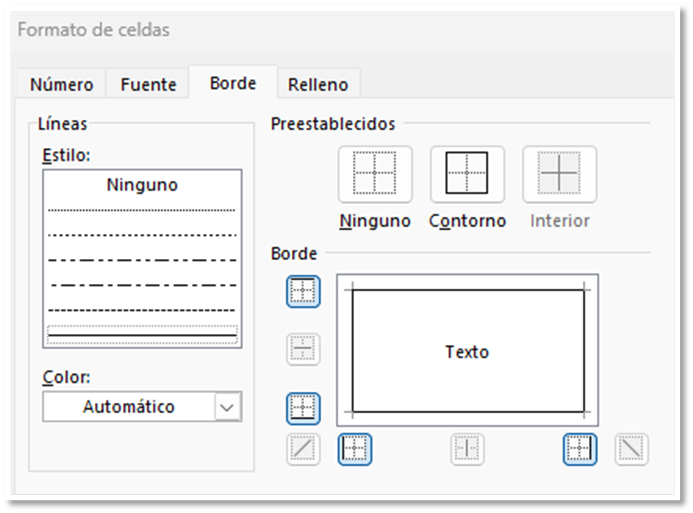Go to the Relleno tab
This screenshot has height=513, width=693.
tap(318, 85)
